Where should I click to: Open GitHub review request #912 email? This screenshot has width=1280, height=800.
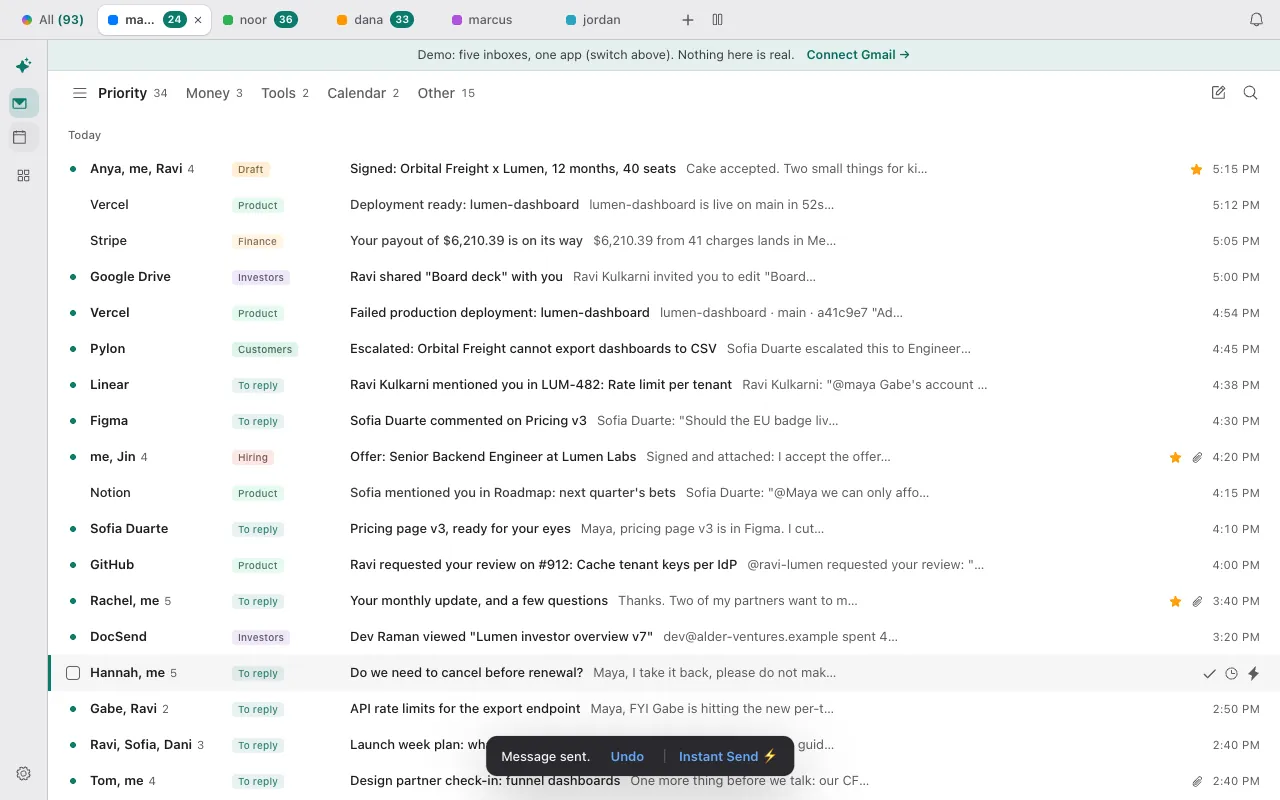click(664, 565)
